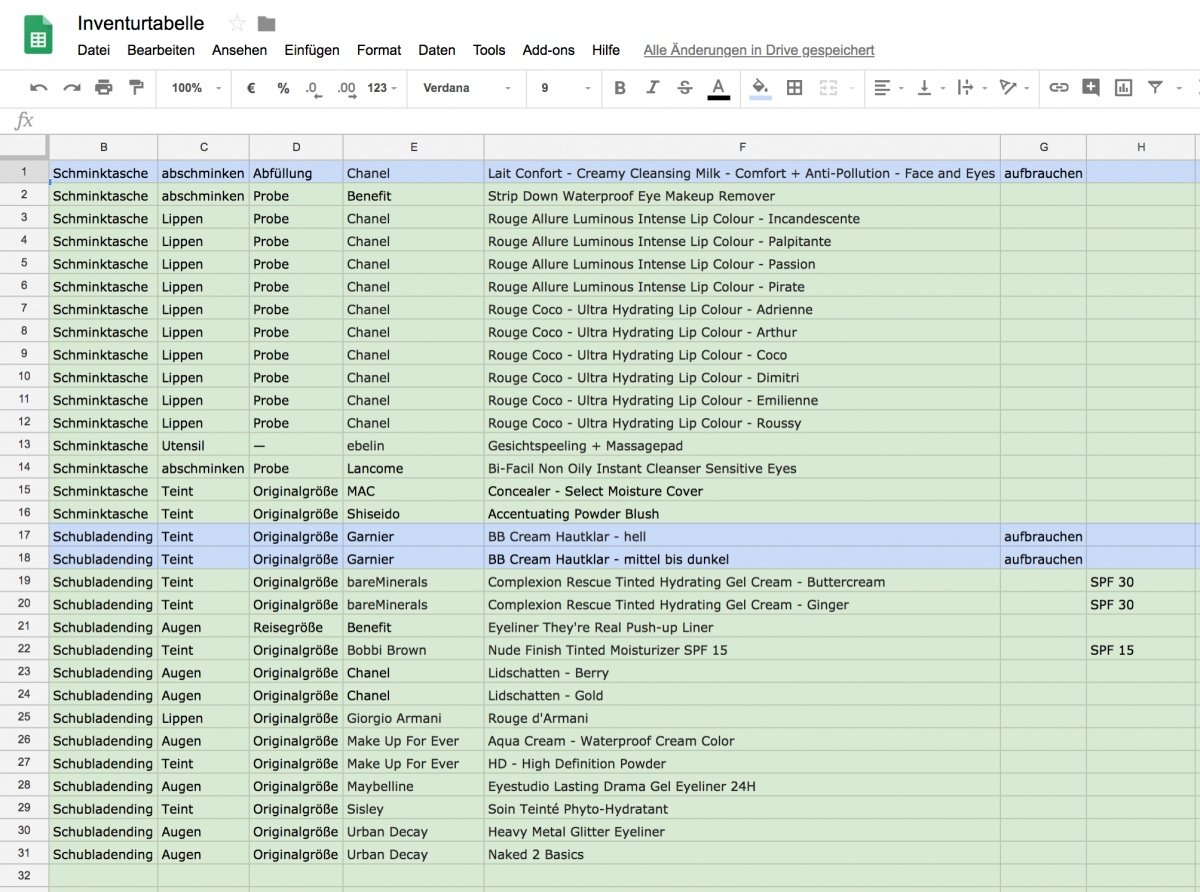Viewport: 1200px width, 892px height.
Task: Click the Google Sheets home icon
Action: point(39,36)
